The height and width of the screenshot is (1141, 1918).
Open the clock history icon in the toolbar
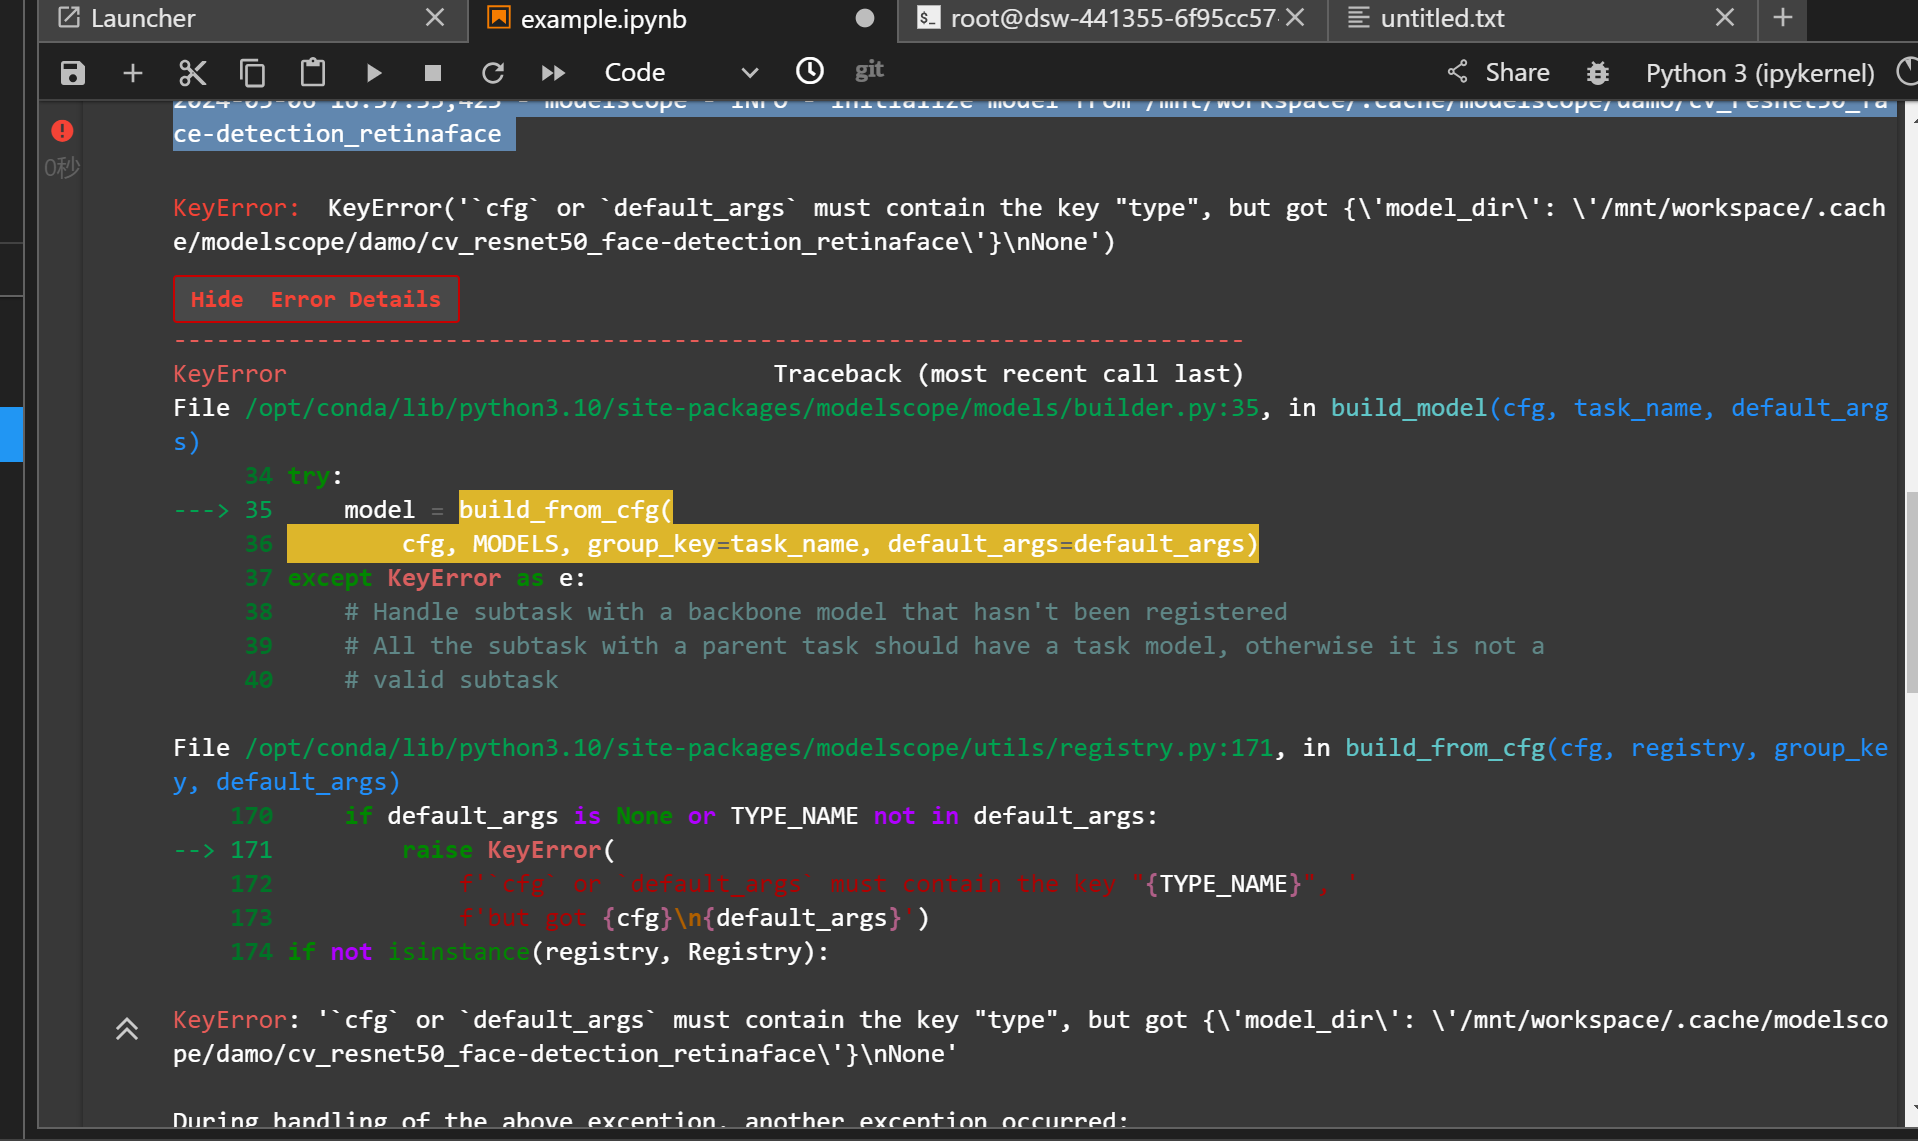point(810,71)
